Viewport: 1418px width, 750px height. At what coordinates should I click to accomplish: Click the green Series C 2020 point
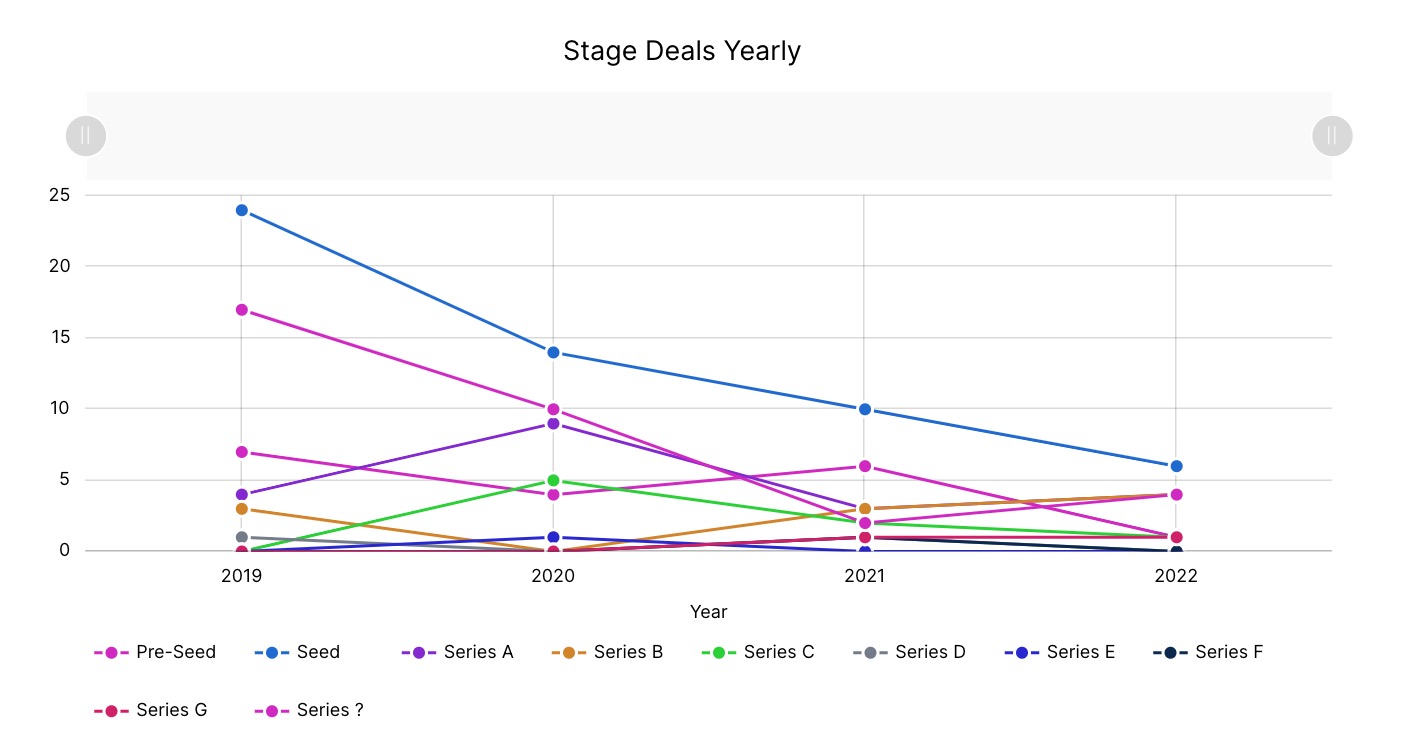553,480
